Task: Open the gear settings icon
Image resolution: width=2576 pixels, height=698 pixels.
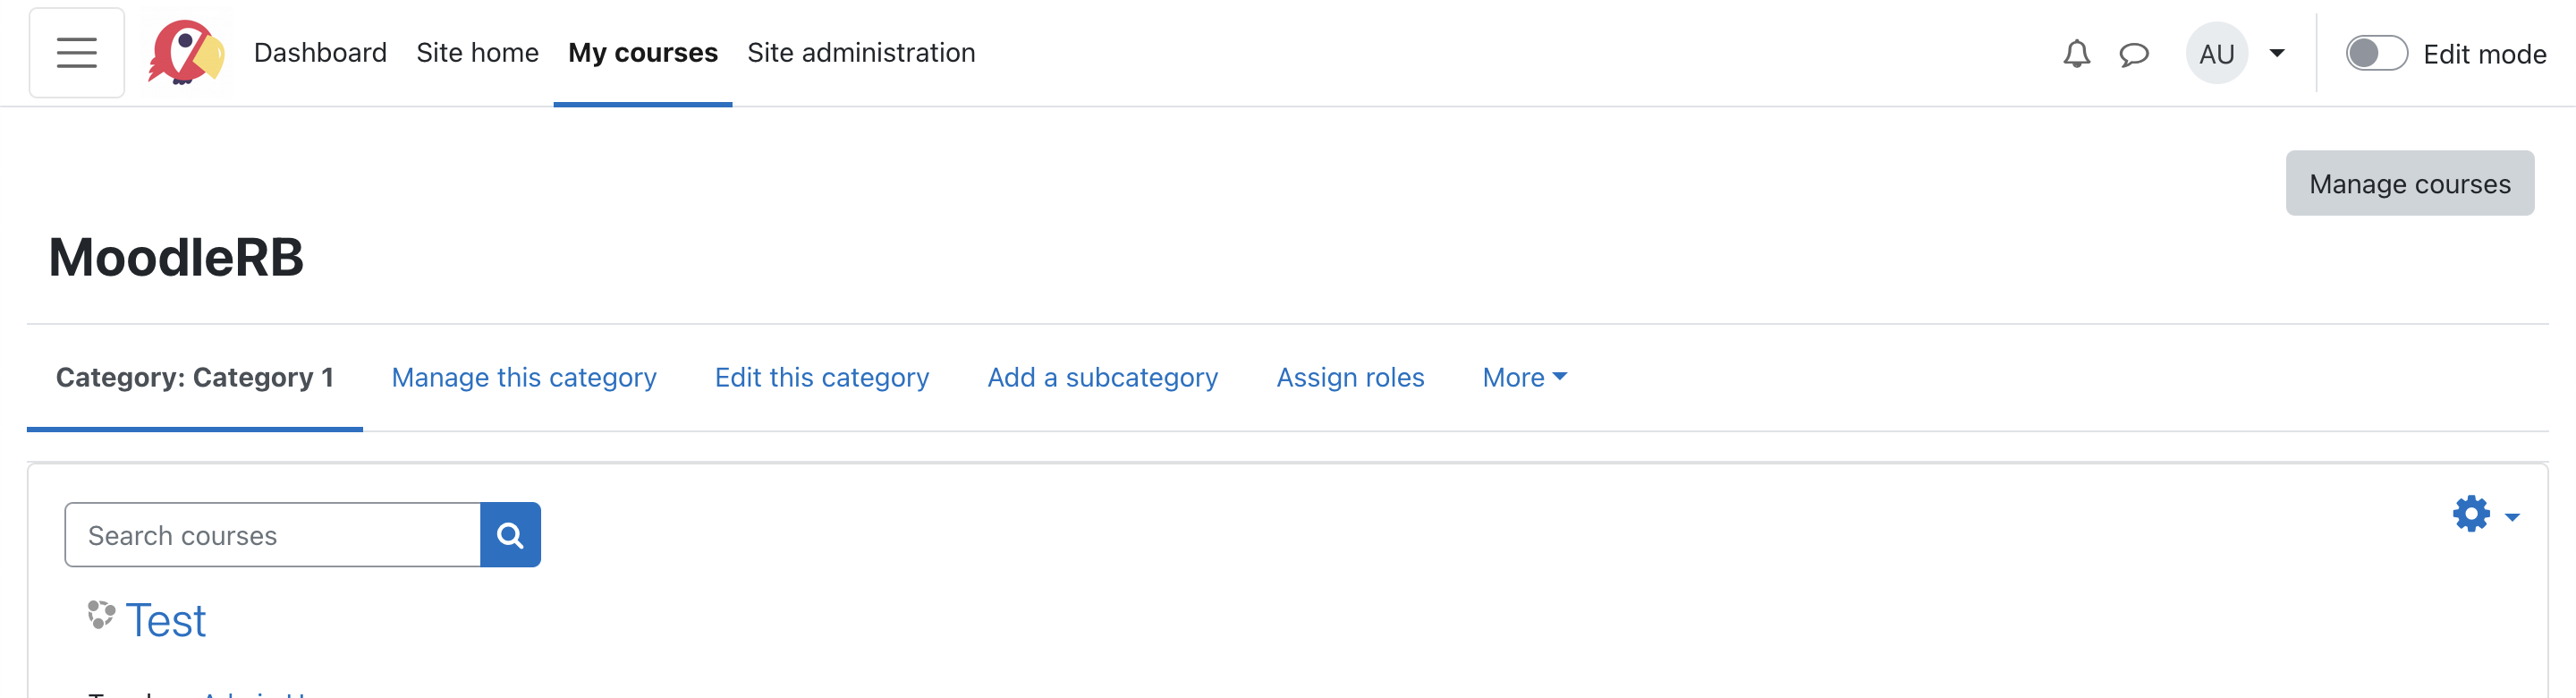Action: click(x=2470, y=514)
